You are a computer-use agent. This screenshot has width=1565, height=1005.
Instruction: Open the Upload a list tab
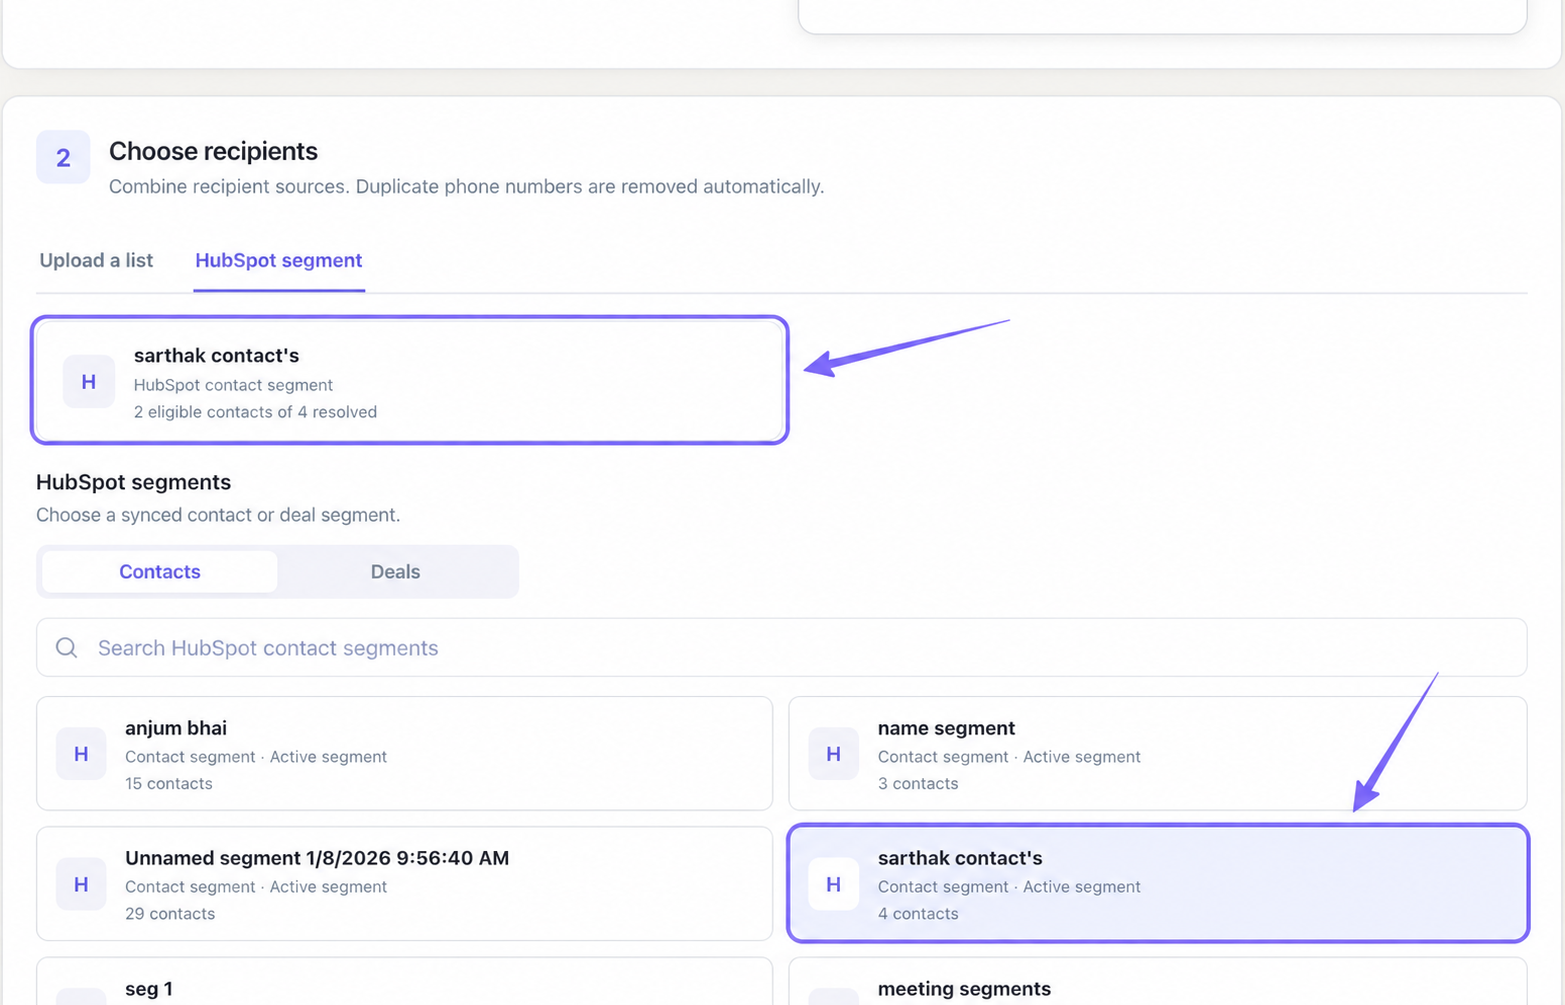[x=96, y=261]
